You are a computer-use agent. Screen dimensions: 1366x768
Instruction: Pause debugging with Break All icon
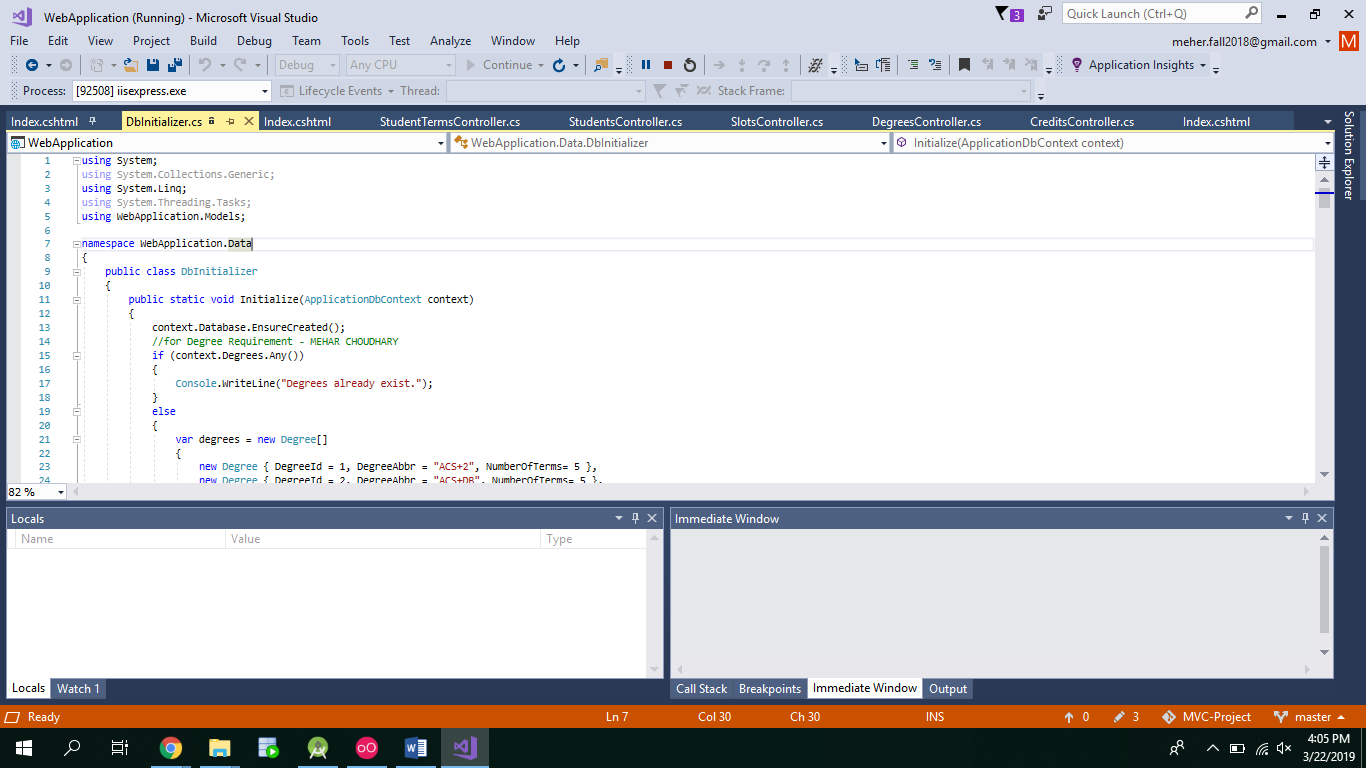click(646, 65)
